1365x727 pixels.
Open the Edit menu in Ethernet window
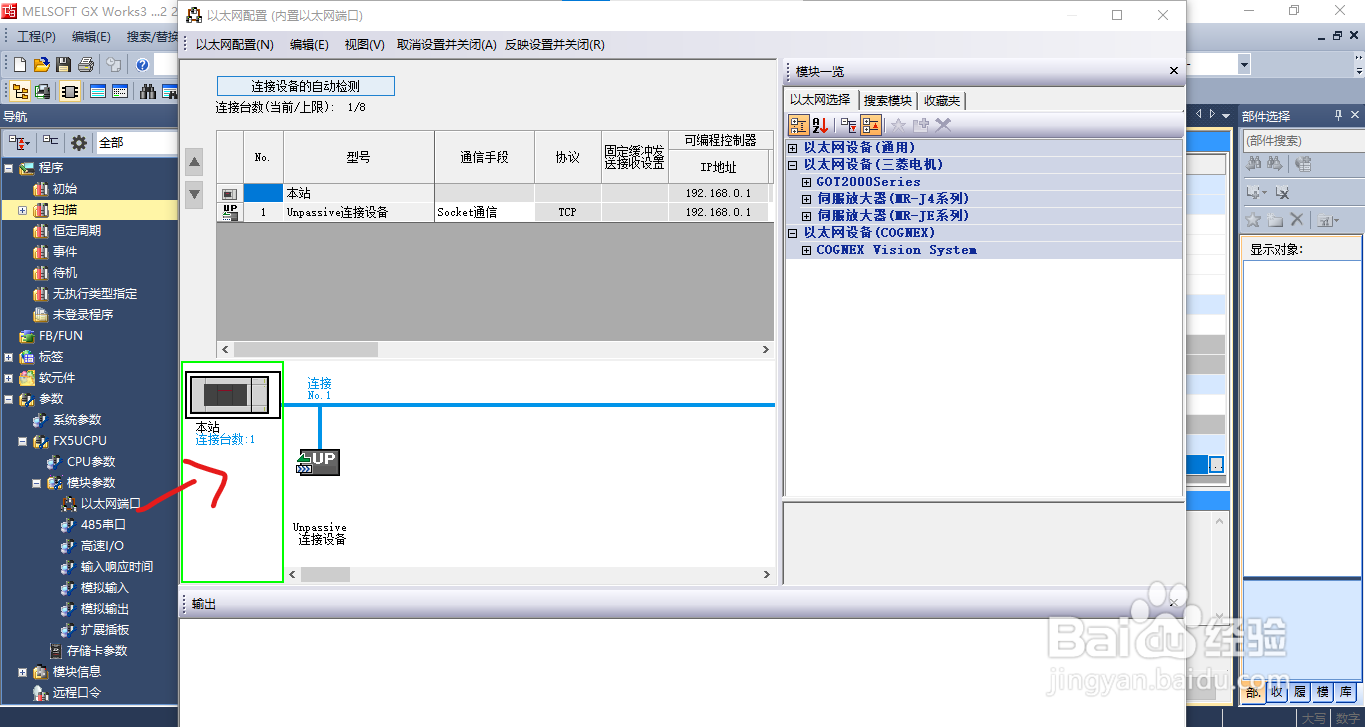(309, 45)
